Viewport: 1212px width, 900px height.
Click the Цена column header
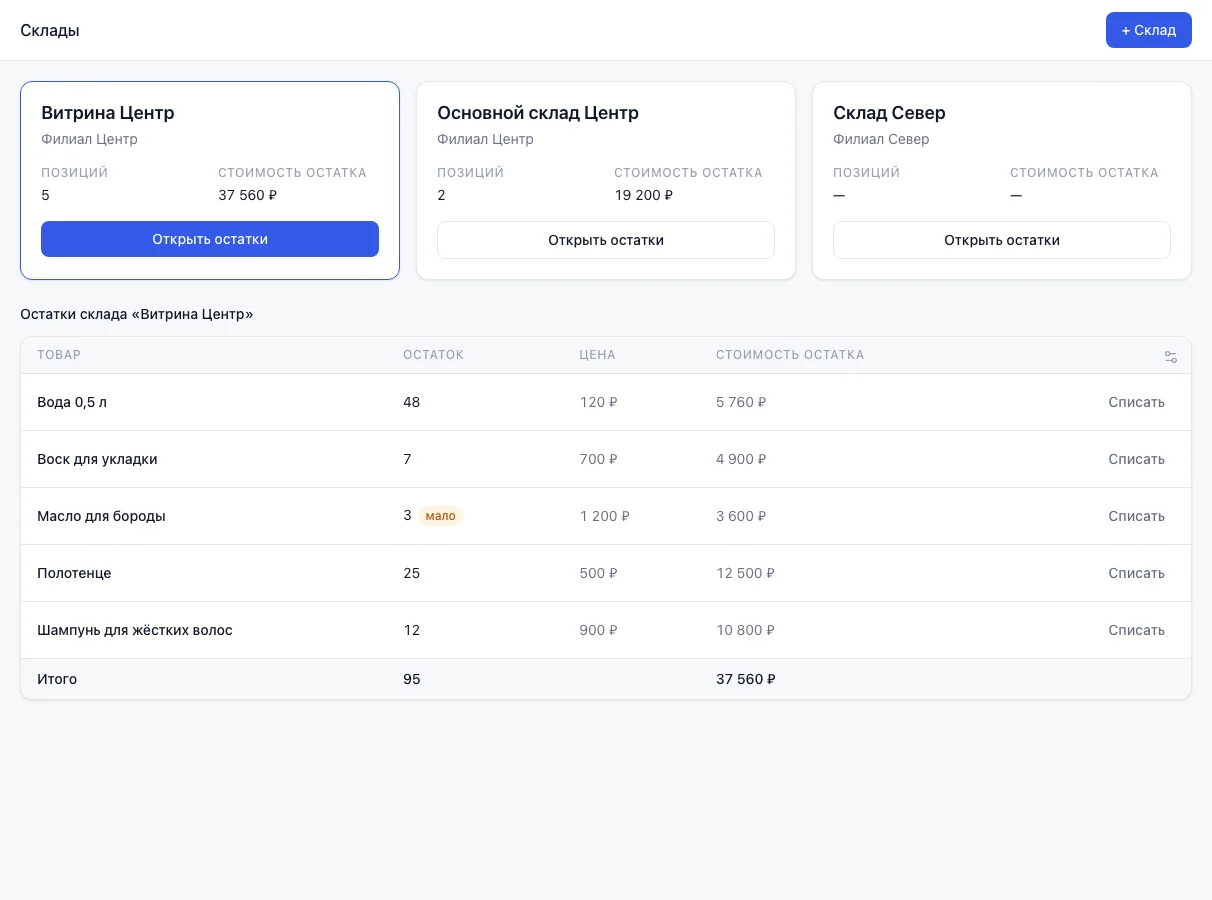597,355
